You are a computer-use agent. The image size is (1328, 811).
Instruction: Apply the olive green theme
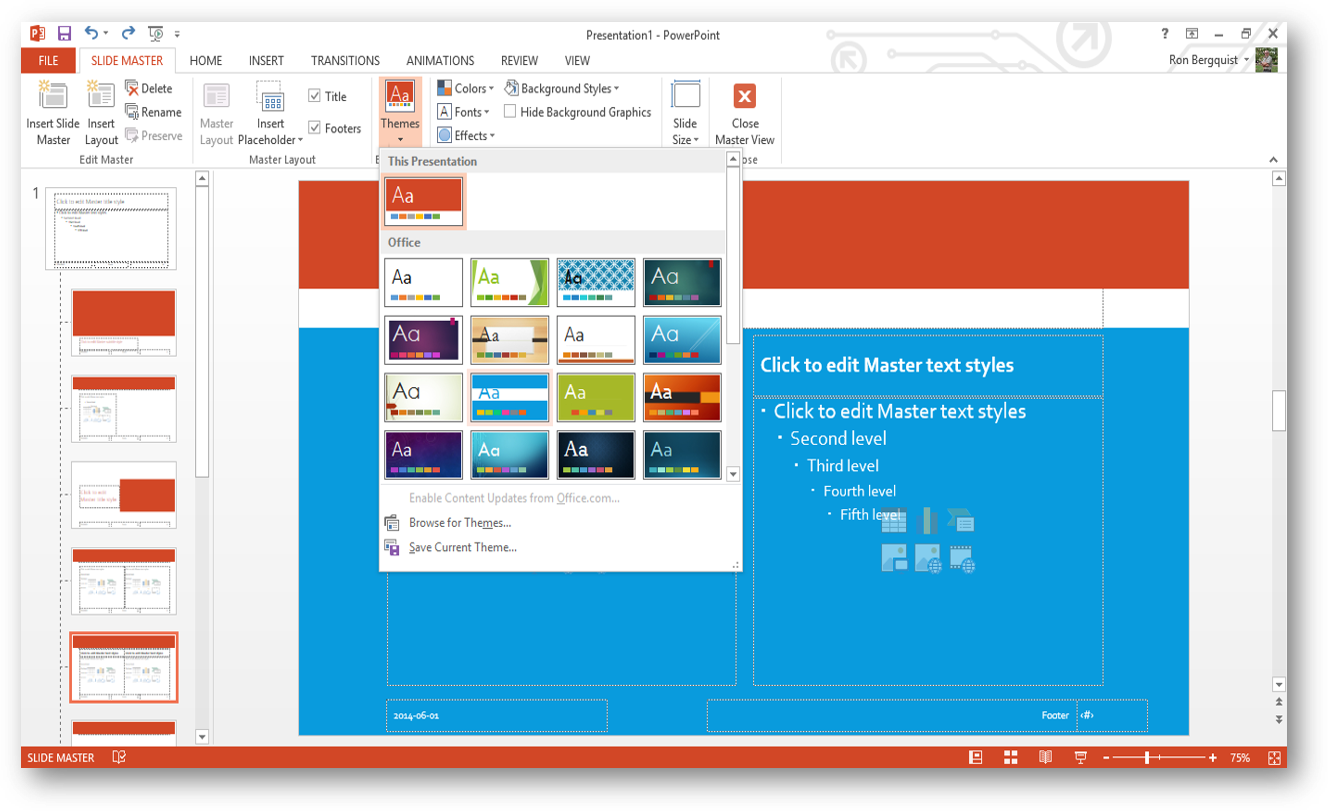pyautogui.click(x=596, y=398)
